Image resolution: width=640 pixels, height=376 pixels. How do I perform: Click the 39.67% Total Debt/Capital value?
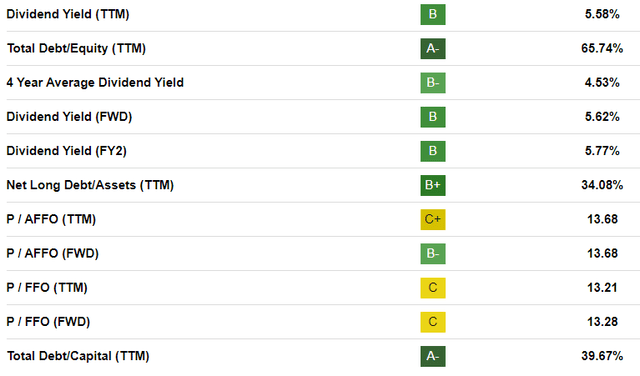pos(602,356)
